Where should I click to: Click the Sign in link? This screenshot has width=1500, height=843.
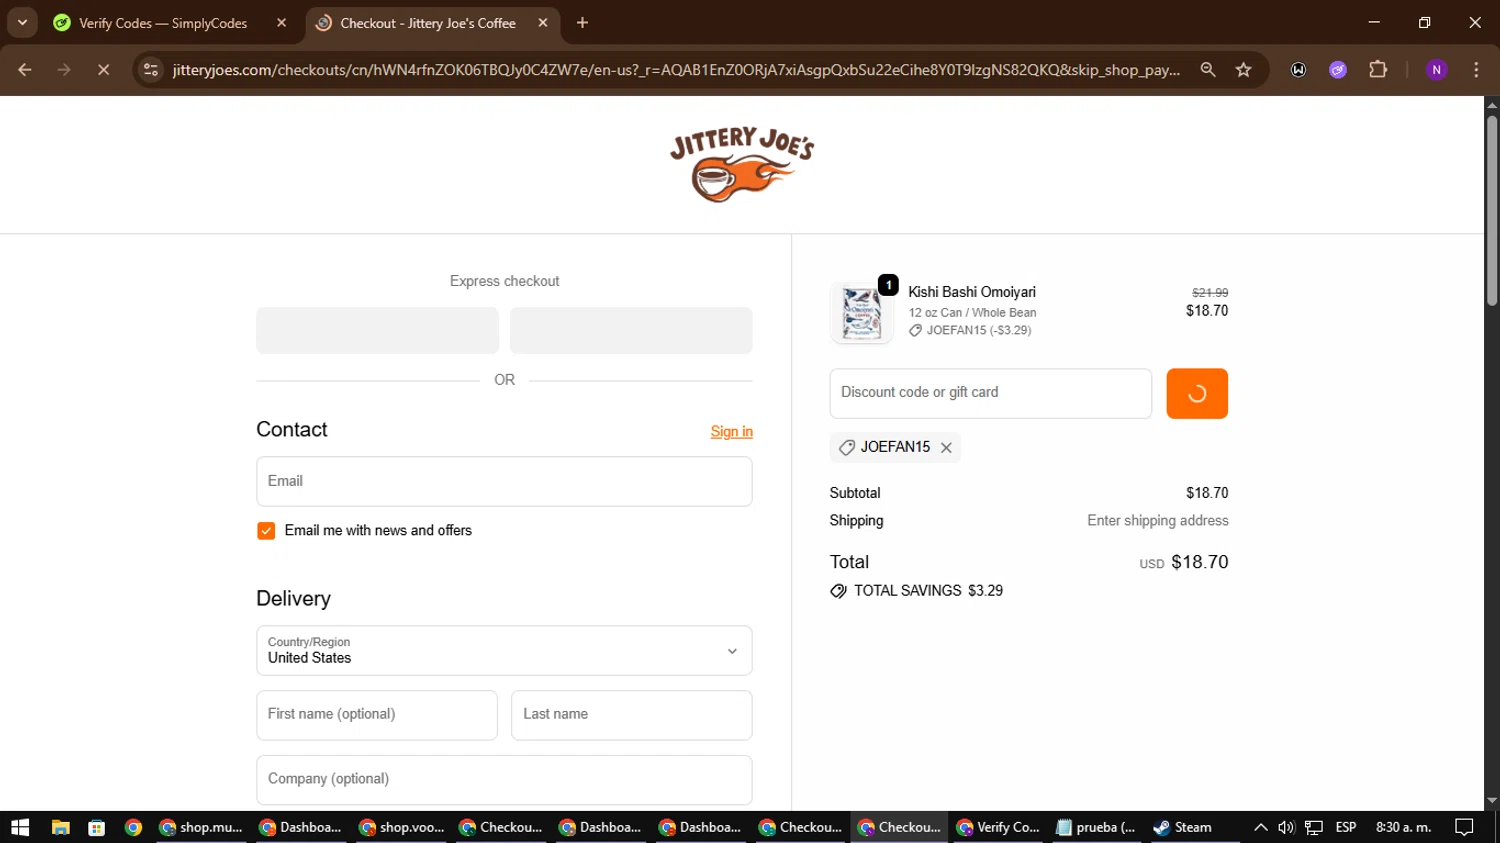coord(731,432)
